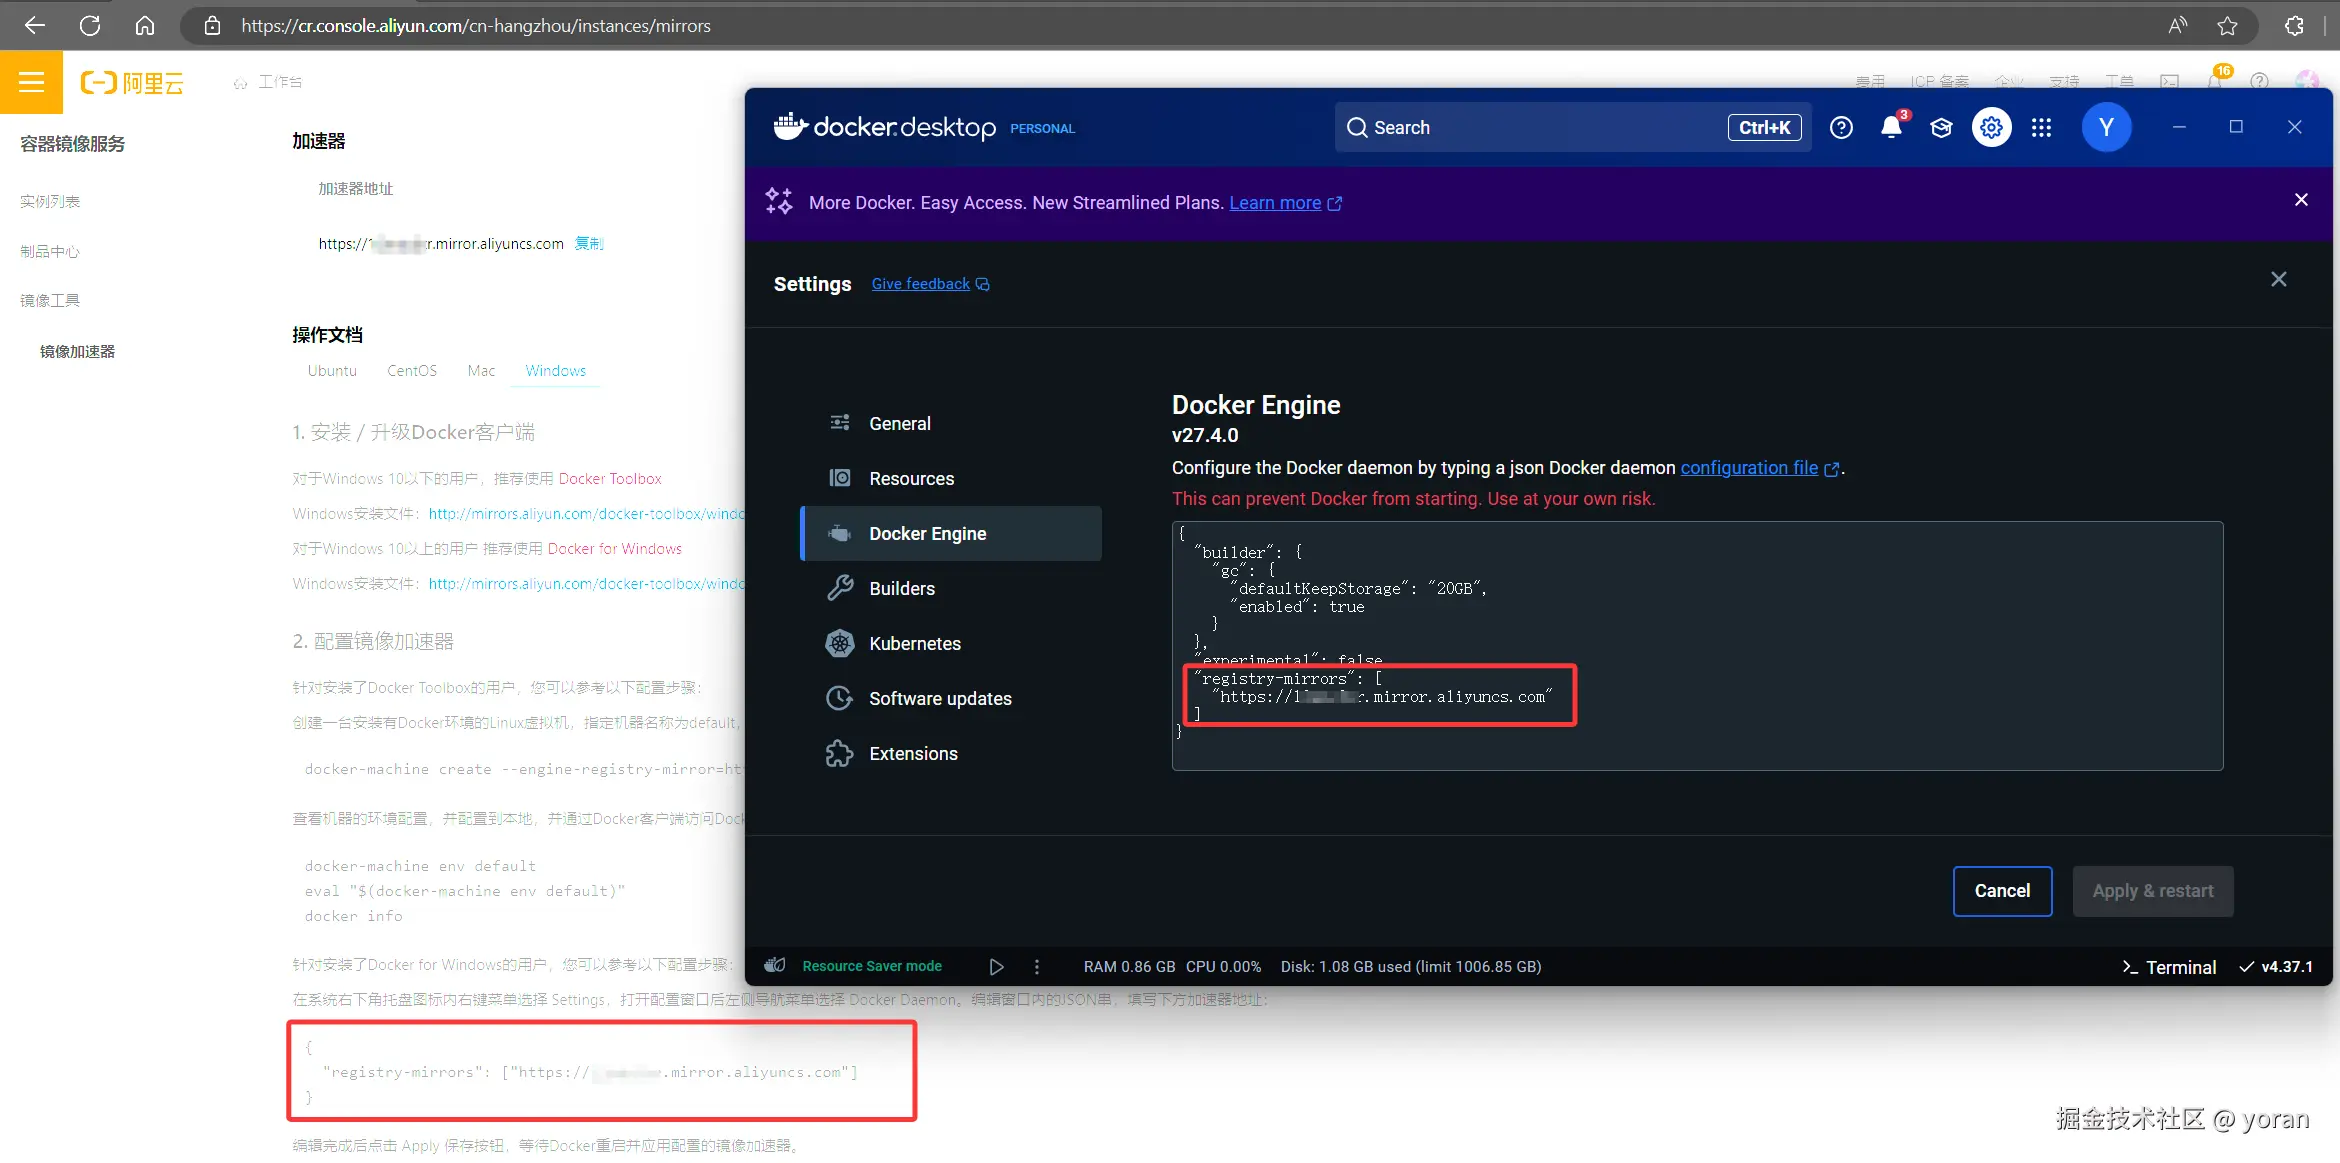Switch to the CentOS docs tab
The height and width of the screenshot is (1163, 2340).
click(412, 371)
